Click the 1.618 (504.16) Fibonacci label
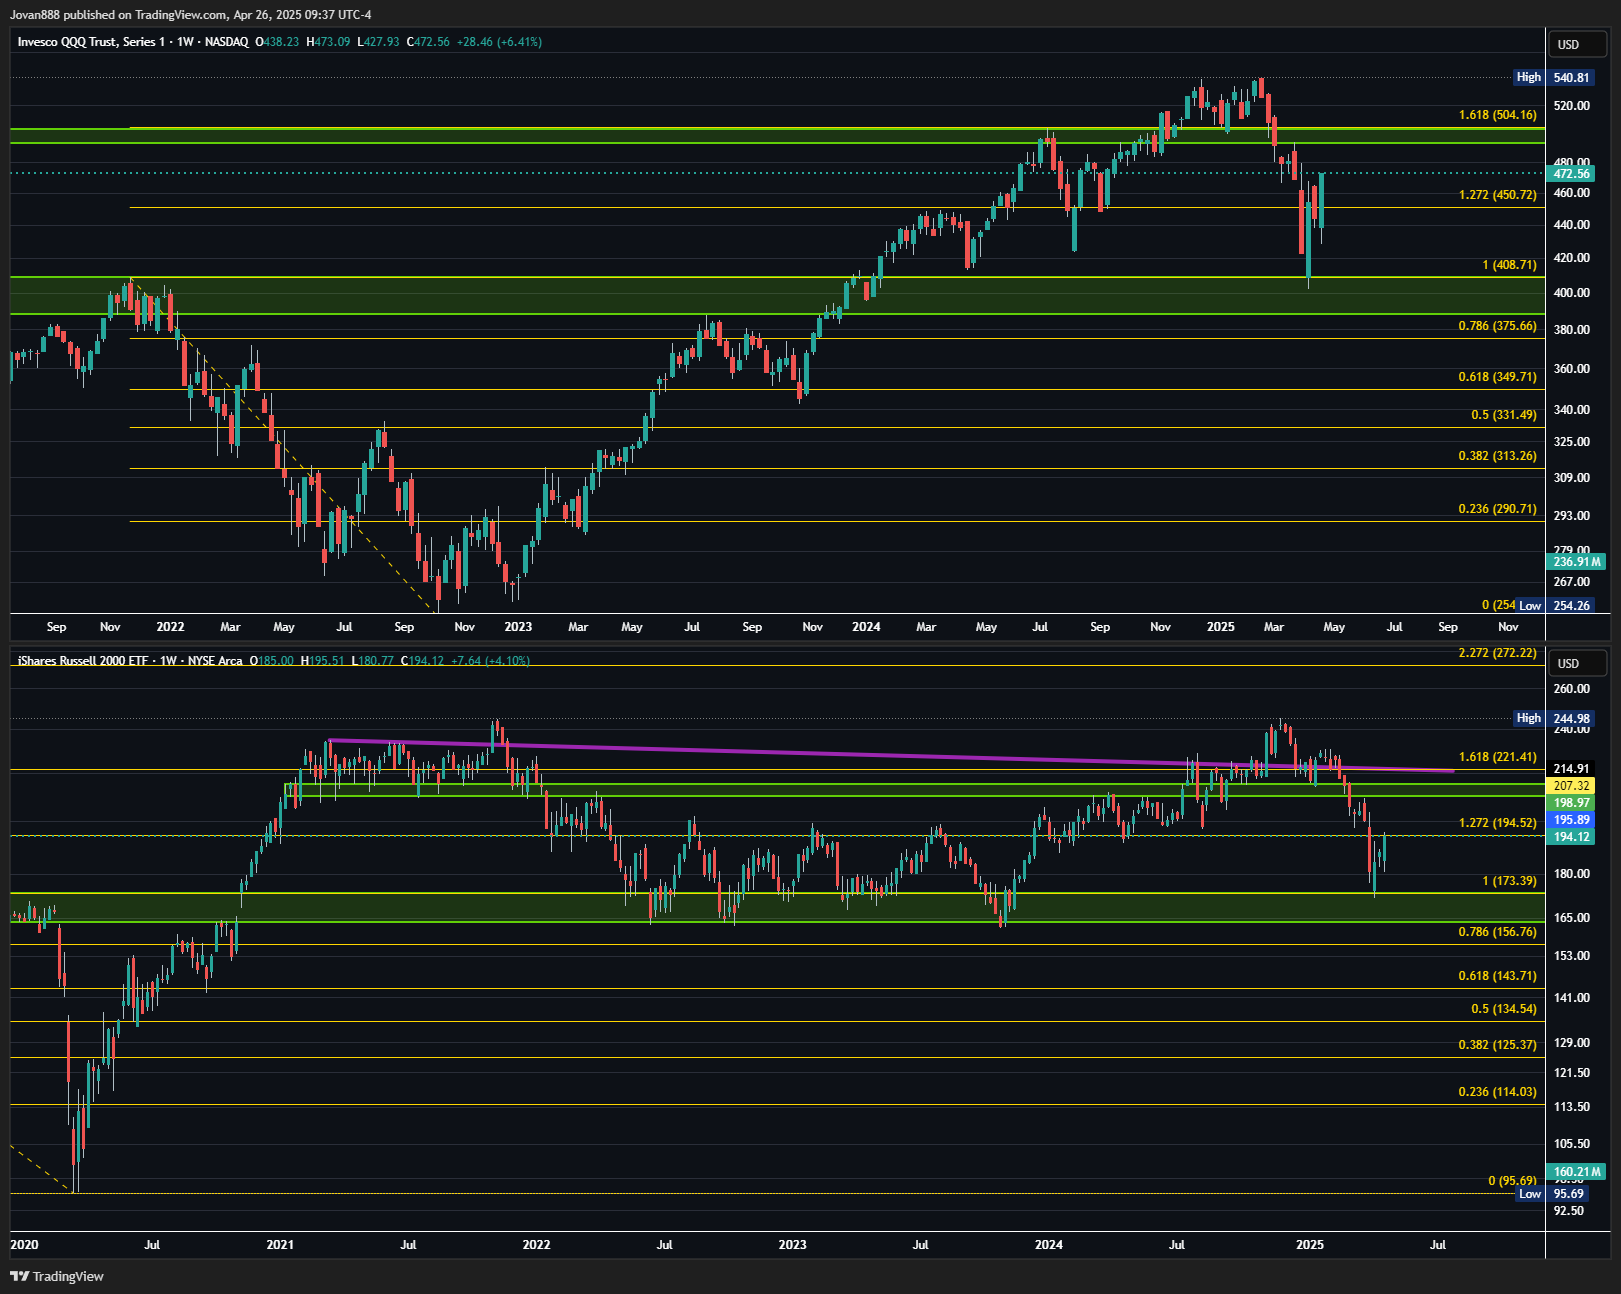This screenshot has height=1294, width=1621. tap(1497, 115)
